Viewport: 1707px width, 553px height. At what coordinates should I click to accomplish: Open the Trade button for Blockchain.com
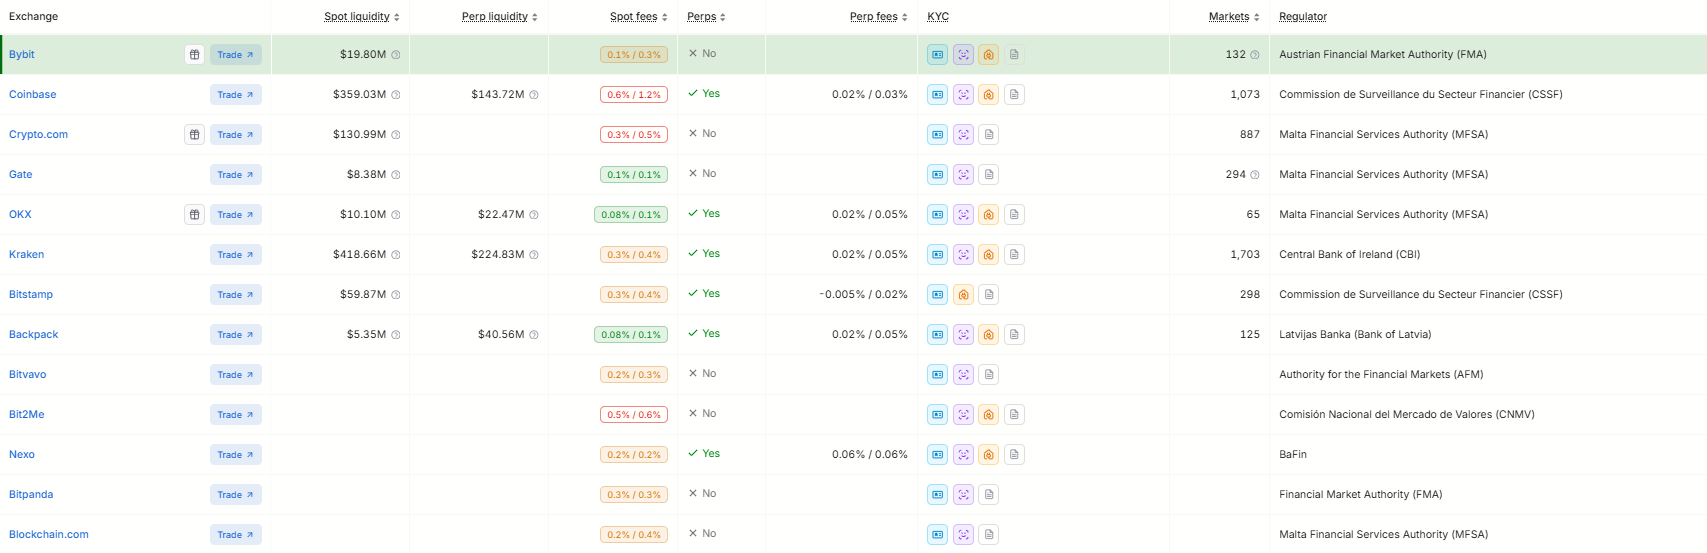[x=236, y=535]
